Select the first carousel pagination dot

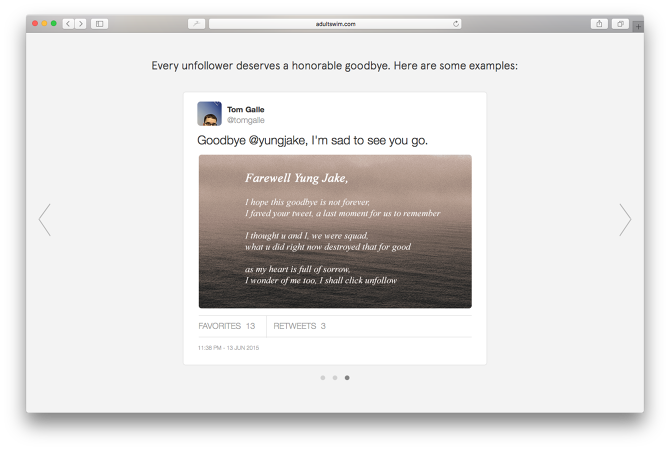322,378
